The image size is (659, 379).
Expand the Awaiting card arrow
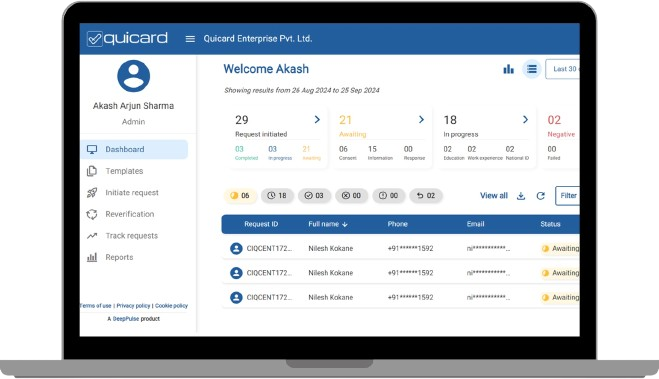coord(421,120)
